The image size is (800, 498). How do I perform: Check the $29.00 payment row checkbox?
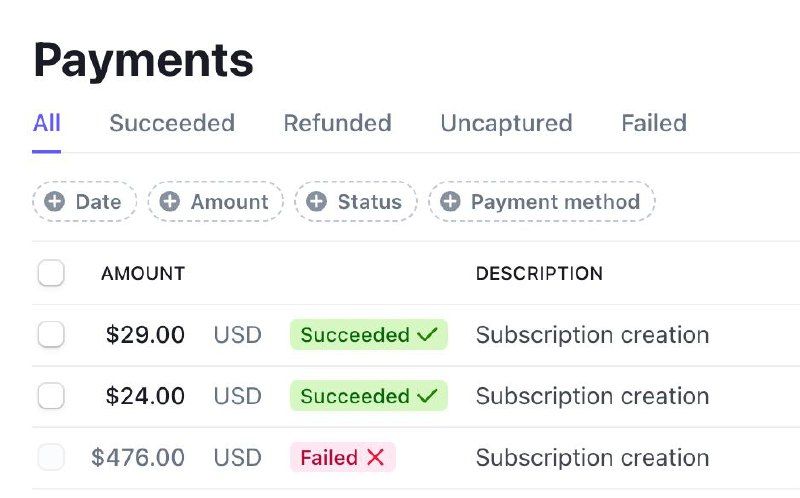[x=51, y=335]
